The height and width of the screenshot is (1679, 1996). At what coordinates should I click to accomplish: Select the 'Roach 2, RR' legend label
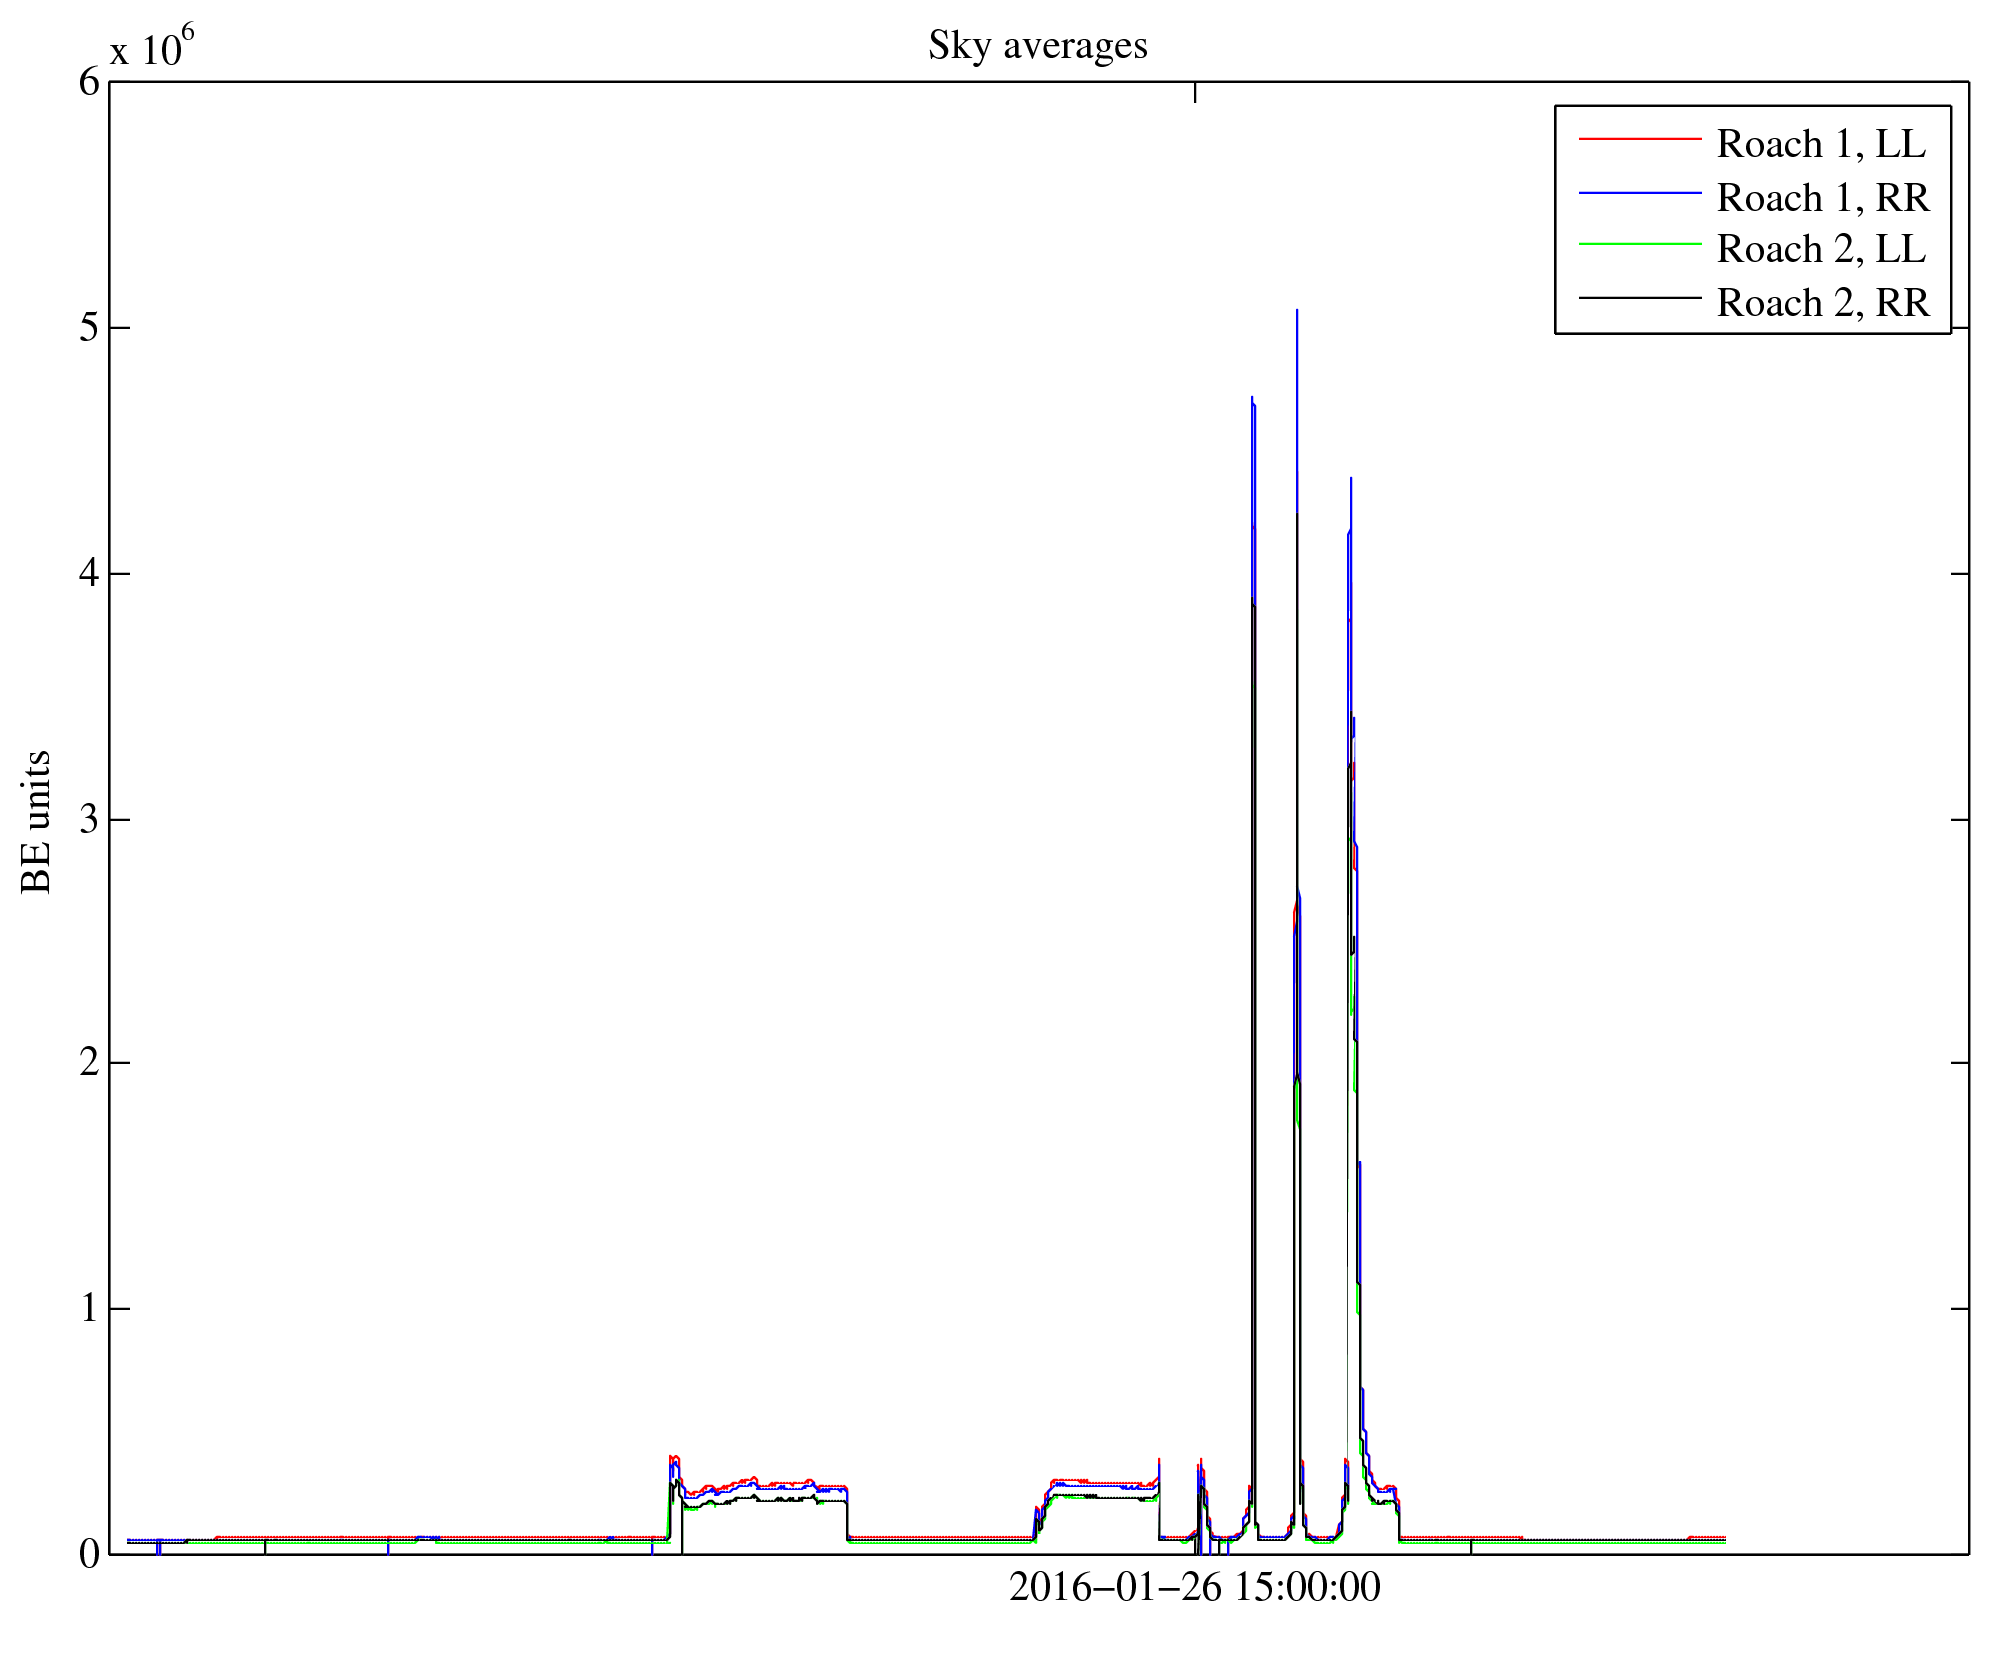(1822, 303)
